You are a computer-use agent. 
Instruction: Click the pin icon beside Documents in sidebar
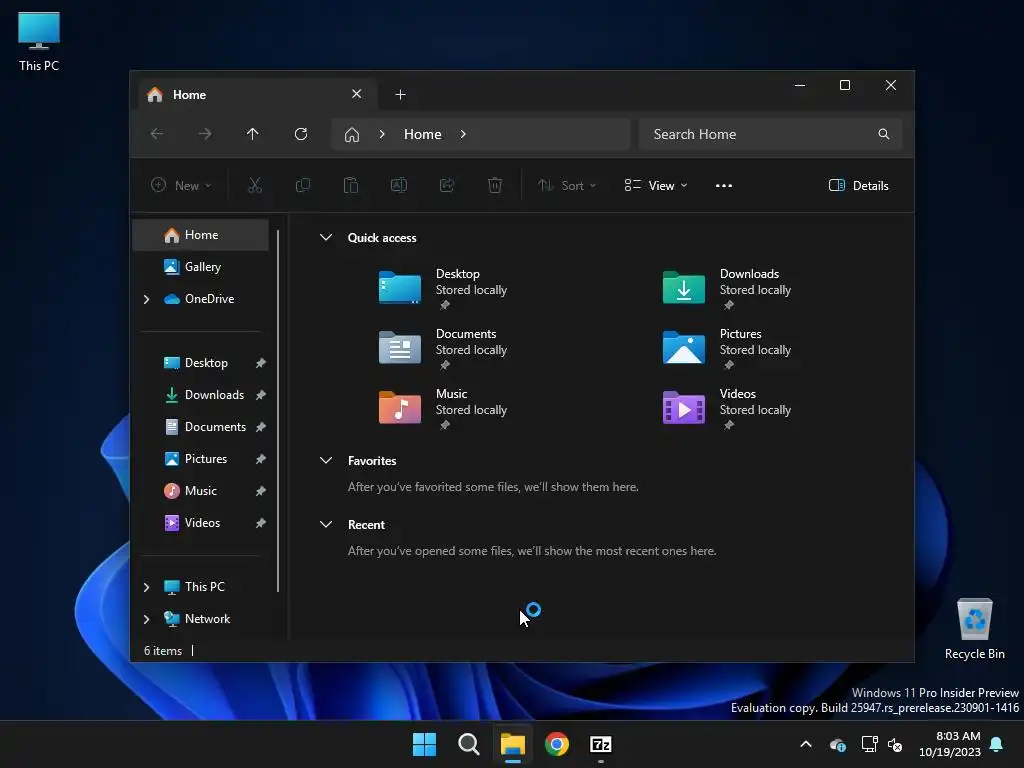pyautogui.click(x=261, y=427)
